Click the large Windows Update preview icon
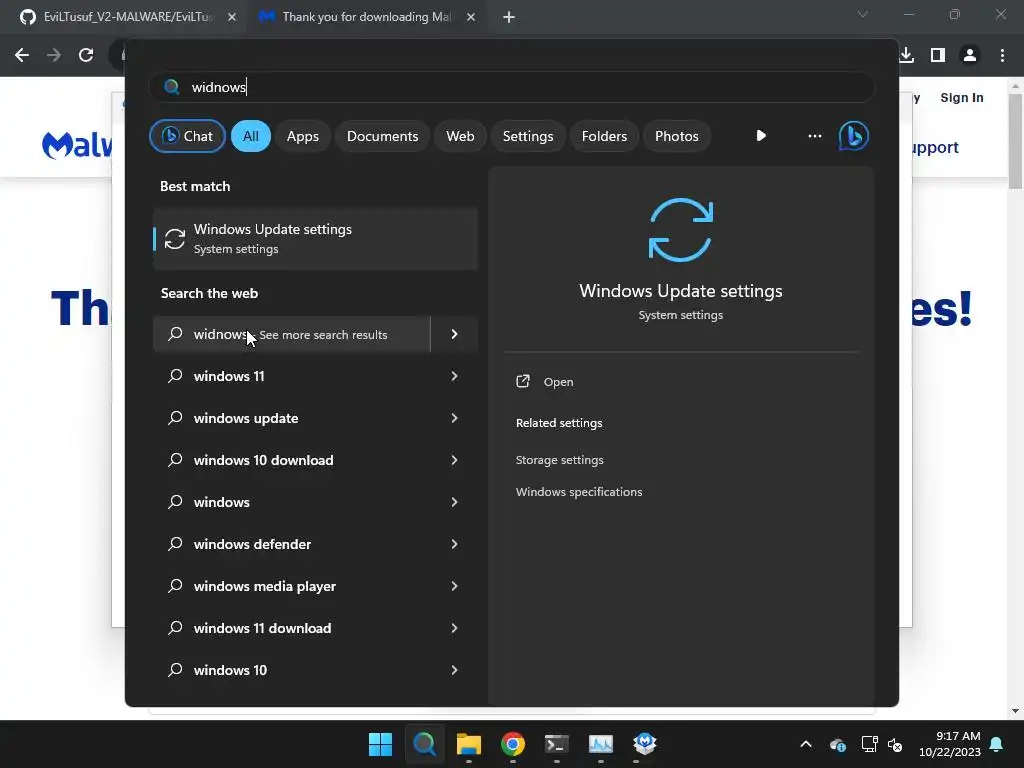This screenshot has width=1024, height=768. coord(680,230)
